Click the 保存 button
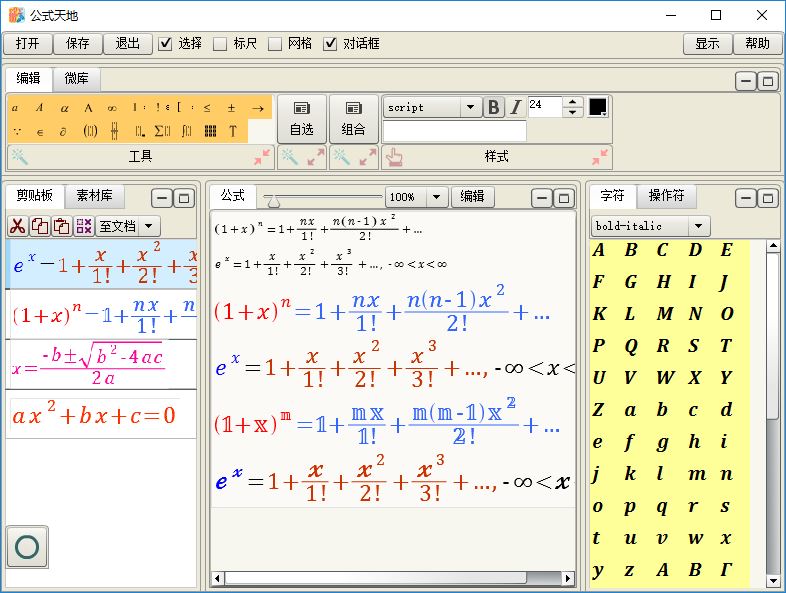The height and width of the screenshot is (593, 786). [x=78, y=44]
